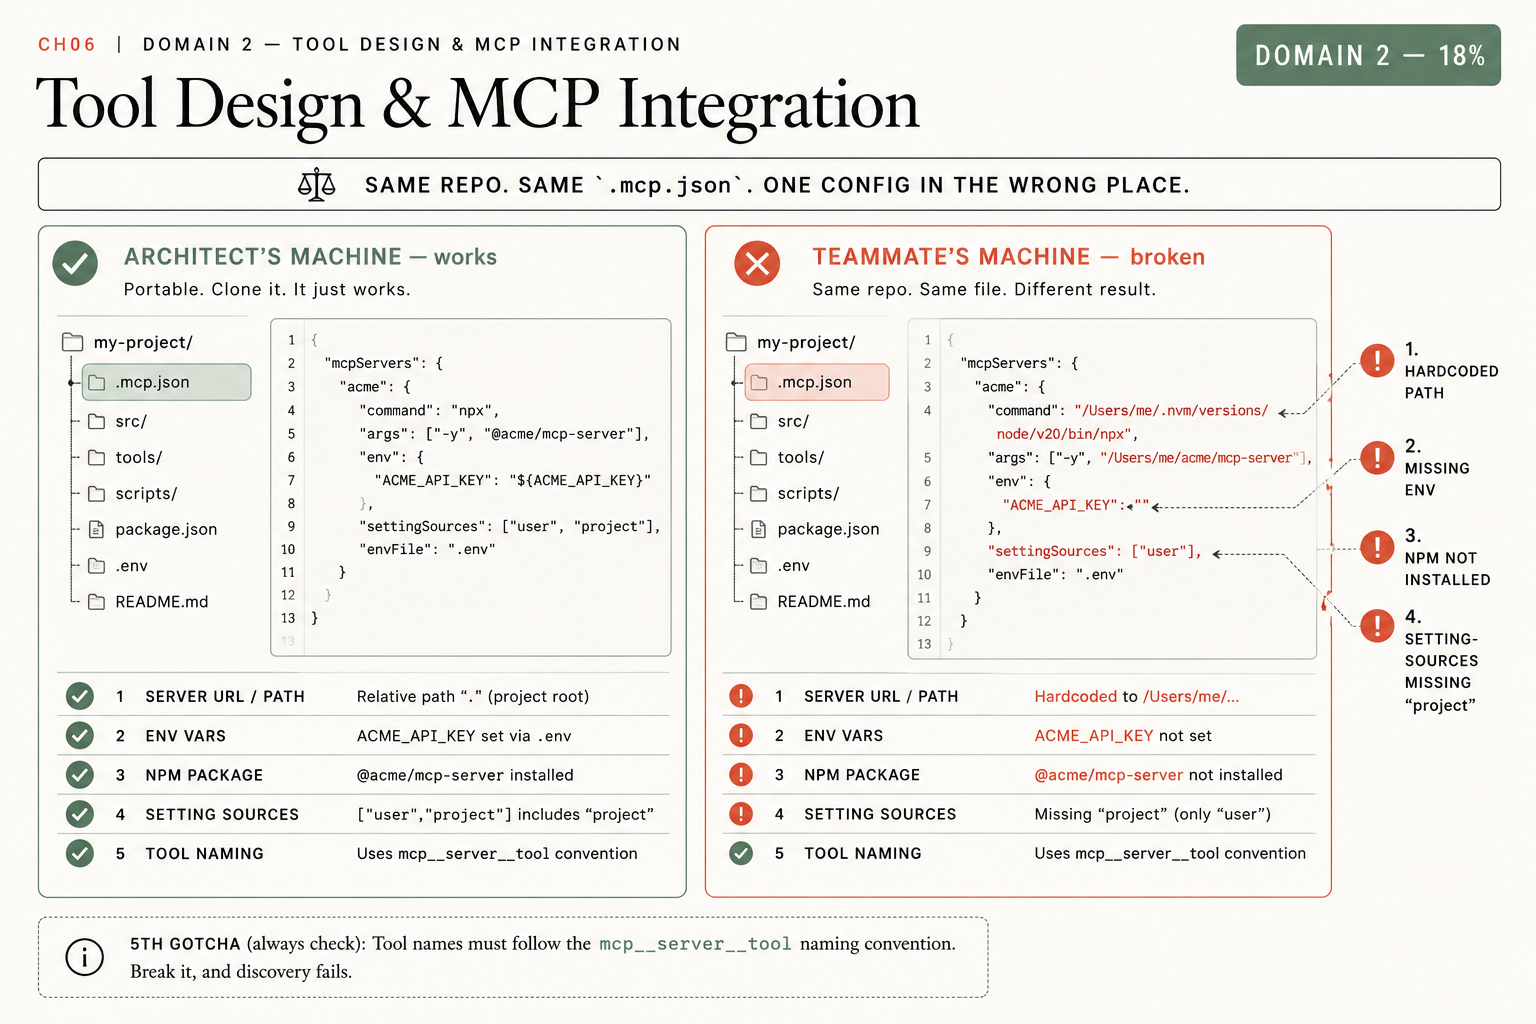This screenshot has height=1024, width=1536.
Task: Click settingSources ["user", "project"] line
Action: (x=510, y=527)
